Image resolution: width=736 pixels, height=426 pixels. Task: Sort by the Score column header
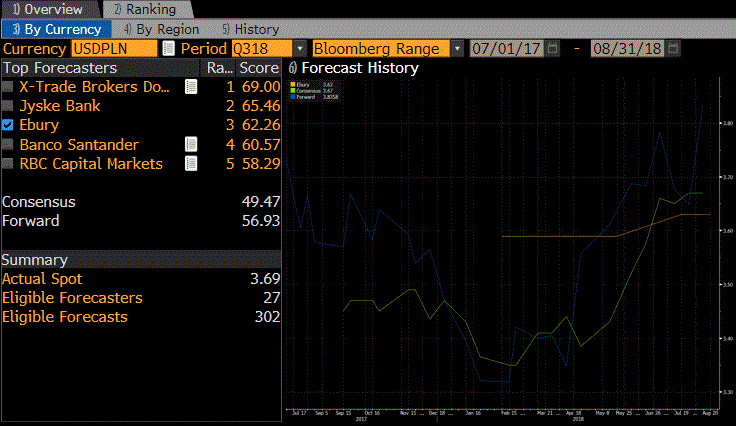[259, 68]
